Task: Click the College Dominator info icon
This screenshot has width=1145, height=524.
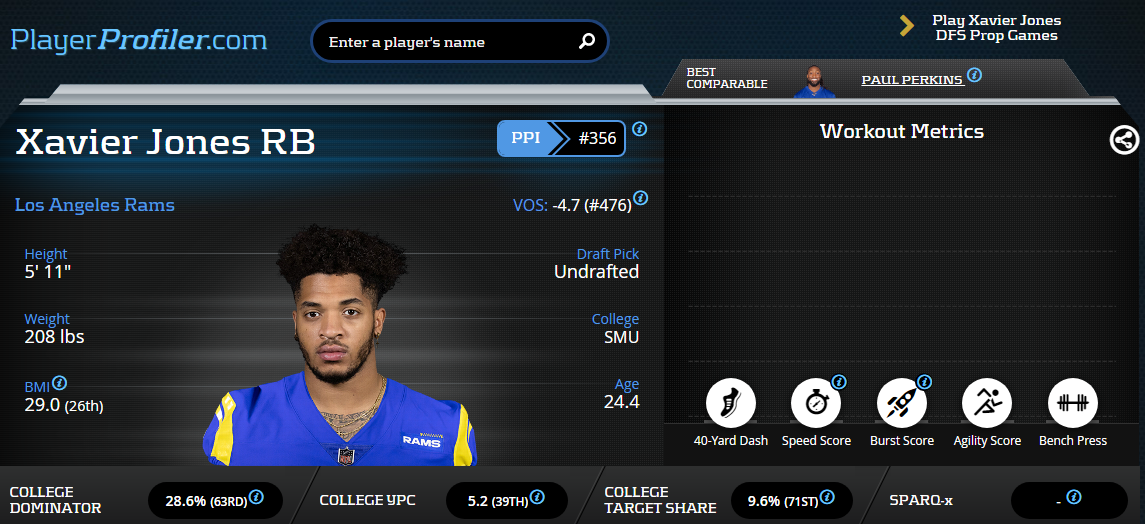Action: 256,497
